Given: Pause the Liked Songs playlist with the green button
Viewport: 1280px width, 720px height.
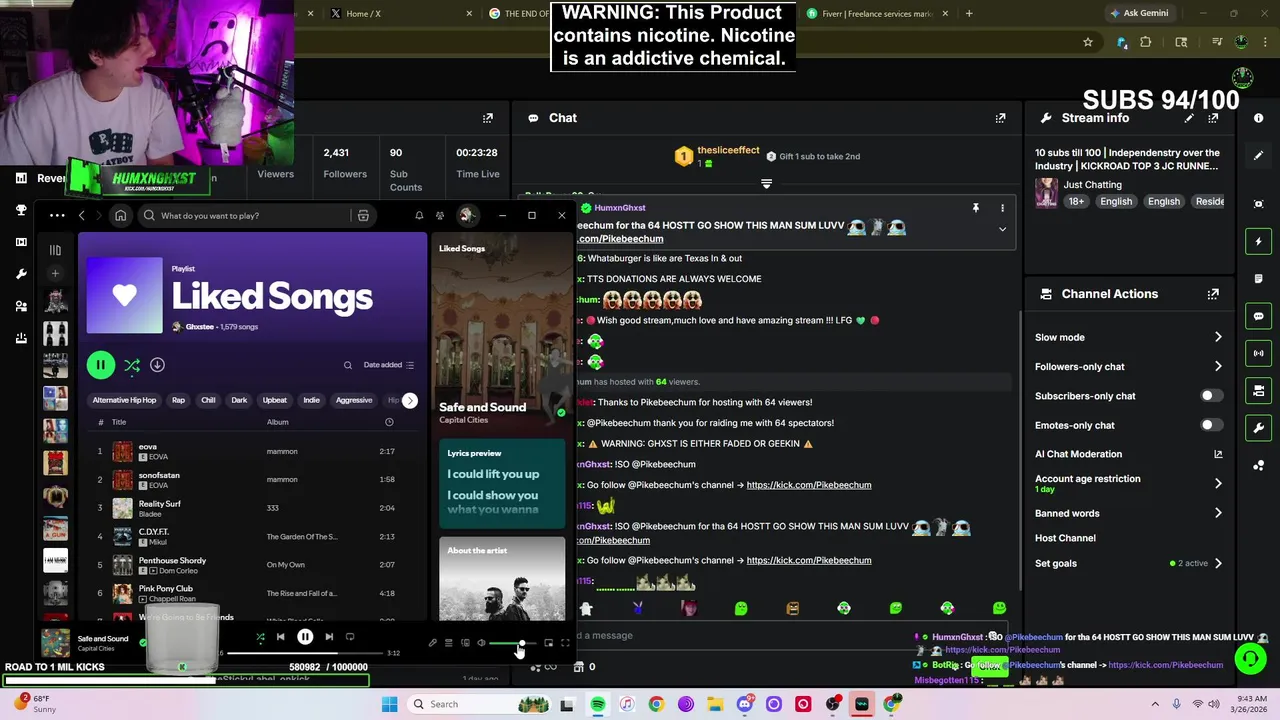Looking at the screenshot, I should 100,365.
